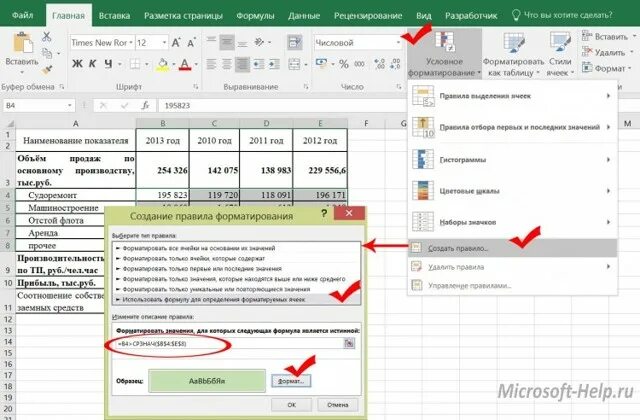Click the decrease font size icon
This screenshot has height=420, width=640.
[191, 42]
